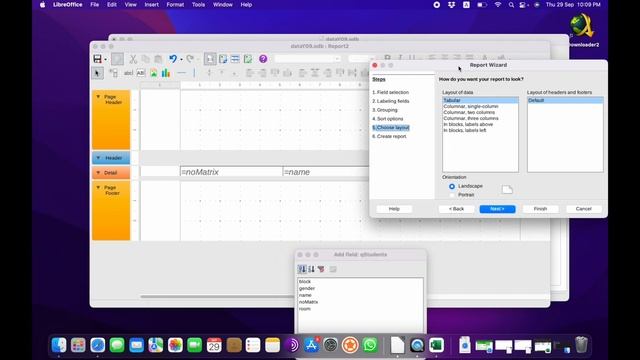Collapse the Detail section

pyautogui.click(x=98, y=173)
